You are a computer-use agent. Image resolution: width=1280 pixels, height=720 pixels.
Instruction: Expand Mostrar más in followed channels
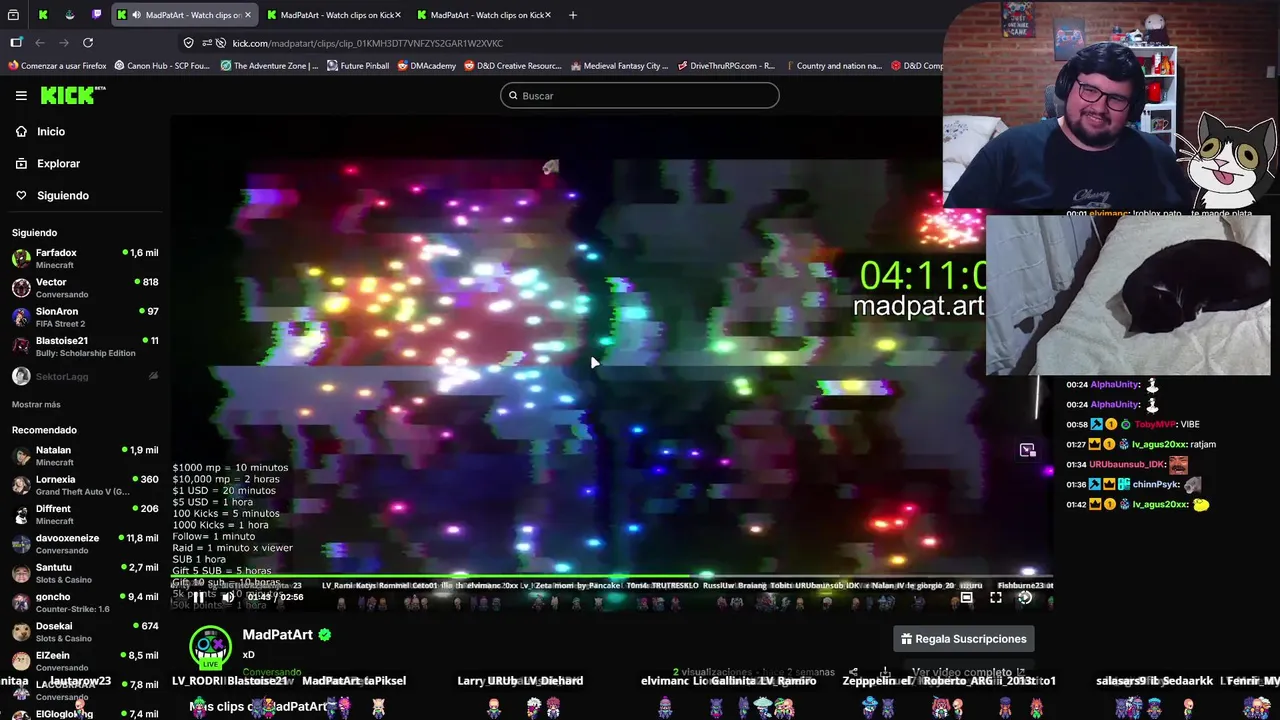tap(36, 404)
